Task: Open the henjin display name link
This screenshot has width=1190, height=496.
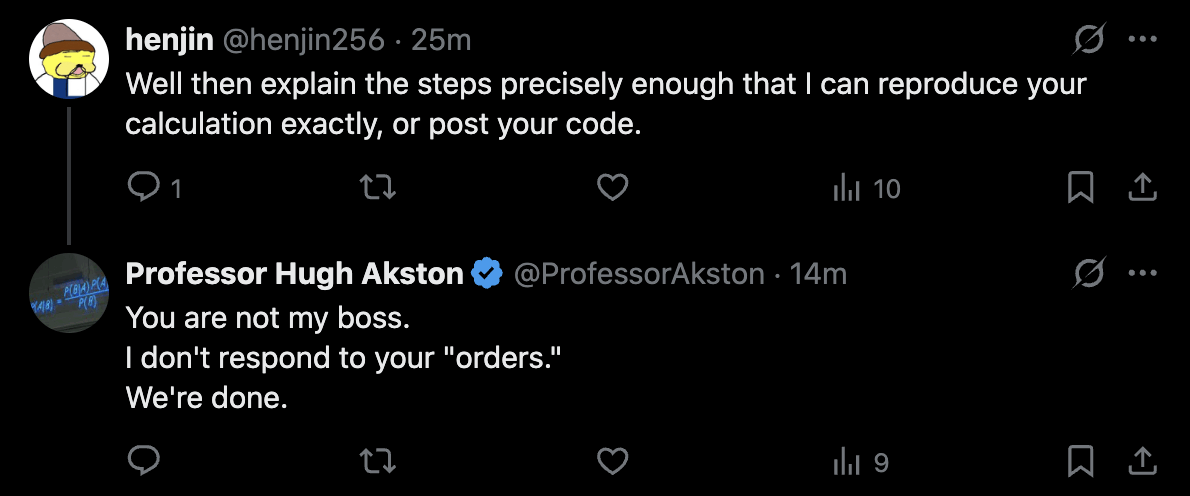Action: [170, 40]
